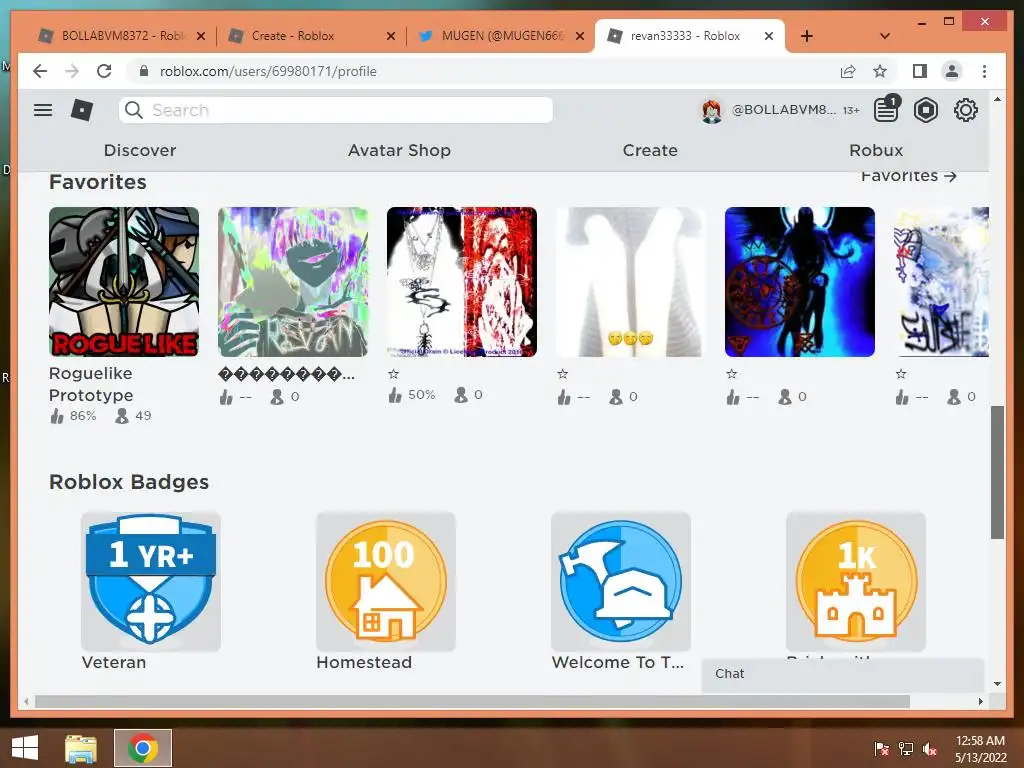The image size is (1024, 768).
Task: Close the MUGEN Twitter tab
Action: click(x=579, y=36)
